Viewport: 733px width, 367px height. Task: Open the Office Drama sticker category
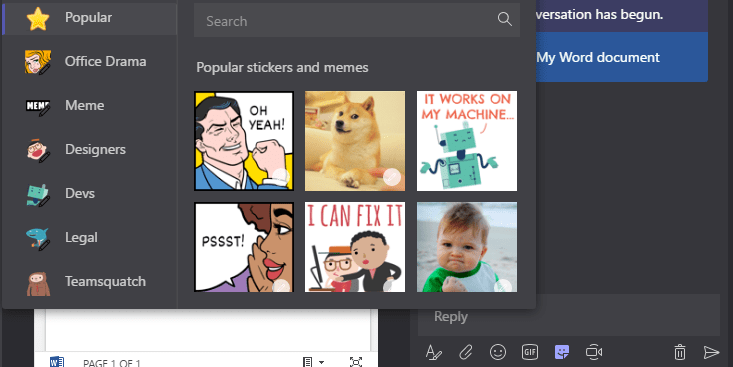point(89,62)
